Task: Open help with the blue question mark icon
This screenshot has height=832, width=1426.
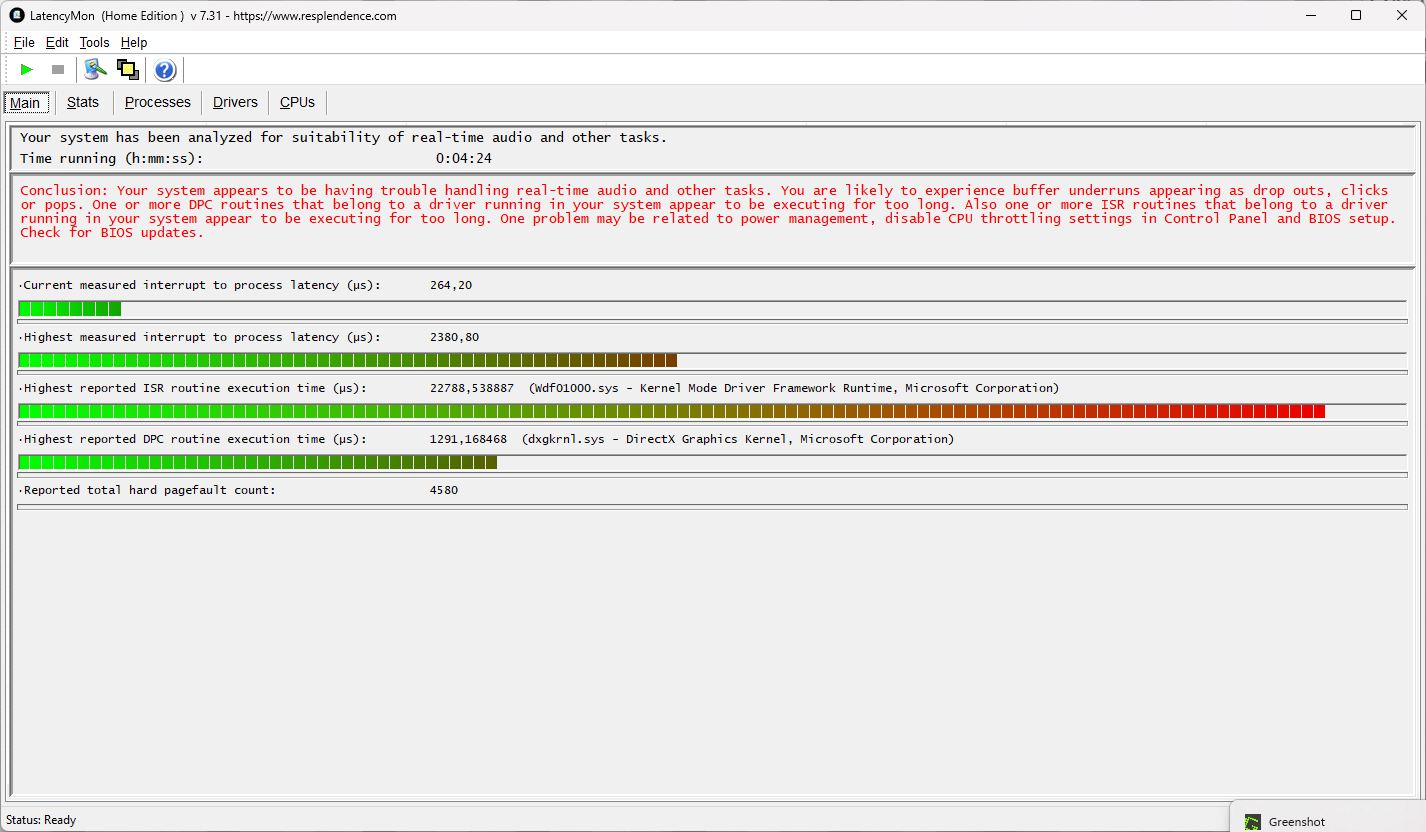Action: 165,70
